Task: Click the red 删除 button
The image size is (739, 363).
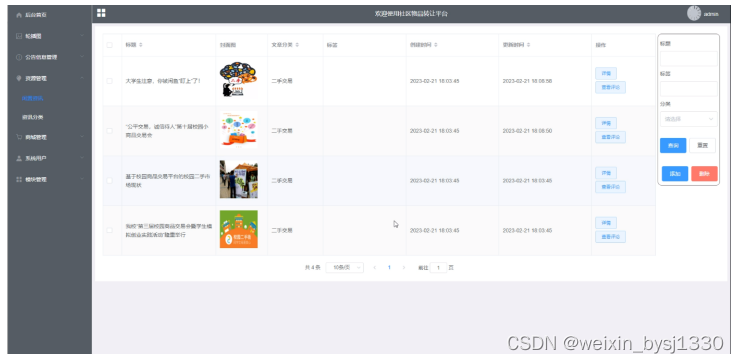Action: tap(705, 173)
